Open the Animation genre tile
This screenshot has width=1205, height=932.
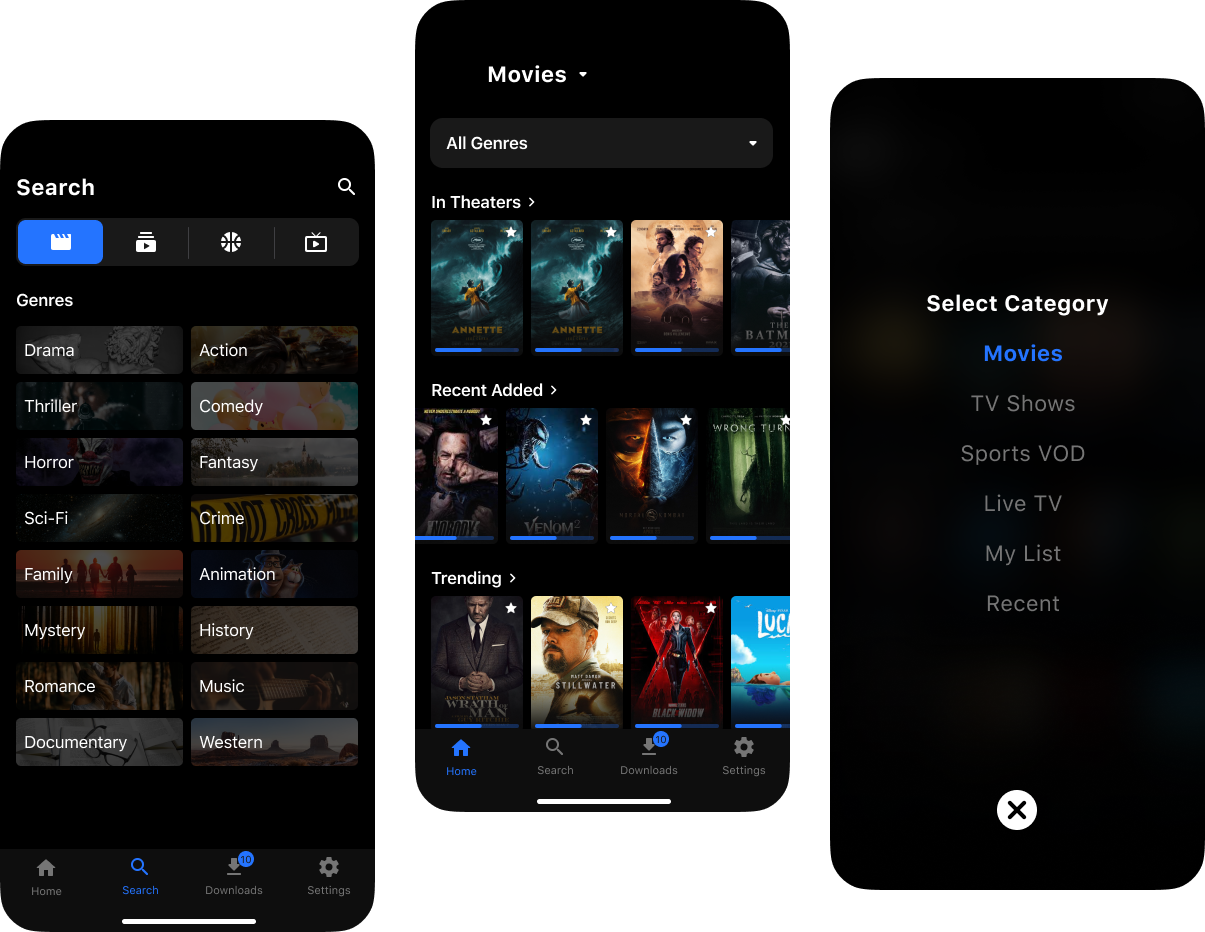[274, 574]
